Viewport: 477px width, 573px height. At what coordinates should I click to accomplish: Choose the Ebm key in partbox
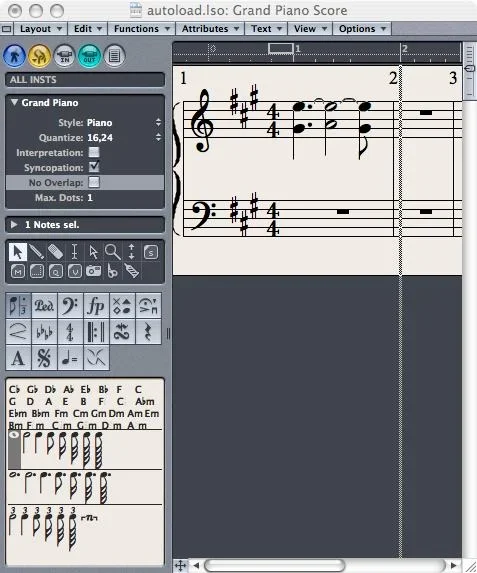coord(18,414)
